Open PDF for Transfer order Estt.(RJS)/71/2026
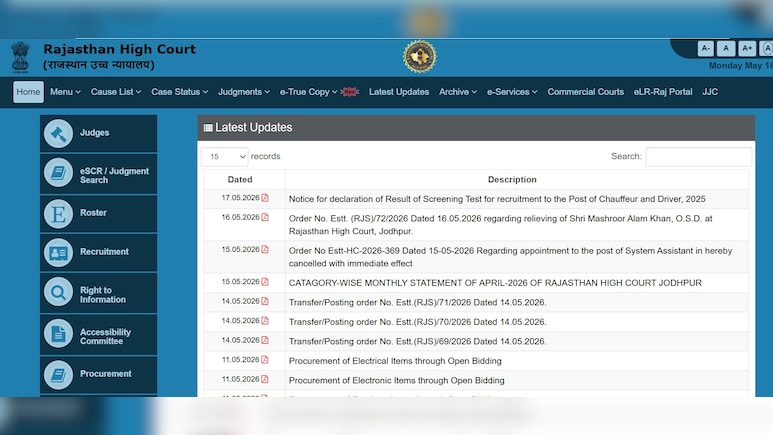This screenshot has width=773, height=435. click(265, 301)
